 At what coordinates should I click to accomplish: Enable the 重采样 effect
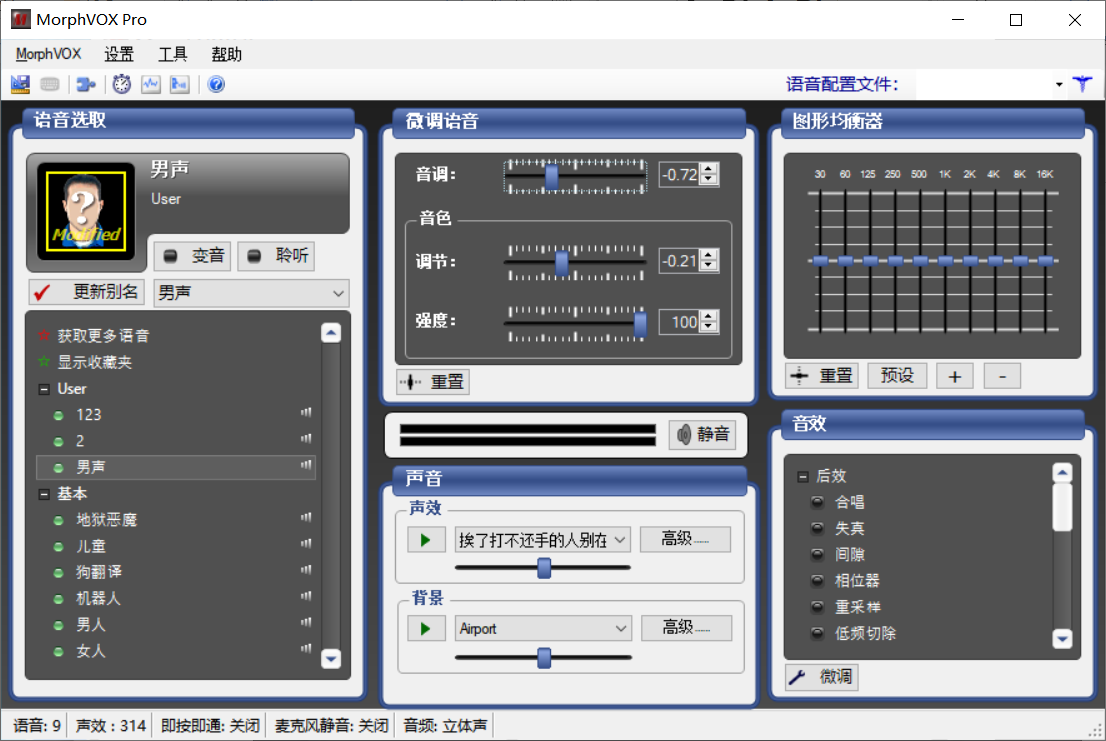pyautogui.click(x=818, y=607)
